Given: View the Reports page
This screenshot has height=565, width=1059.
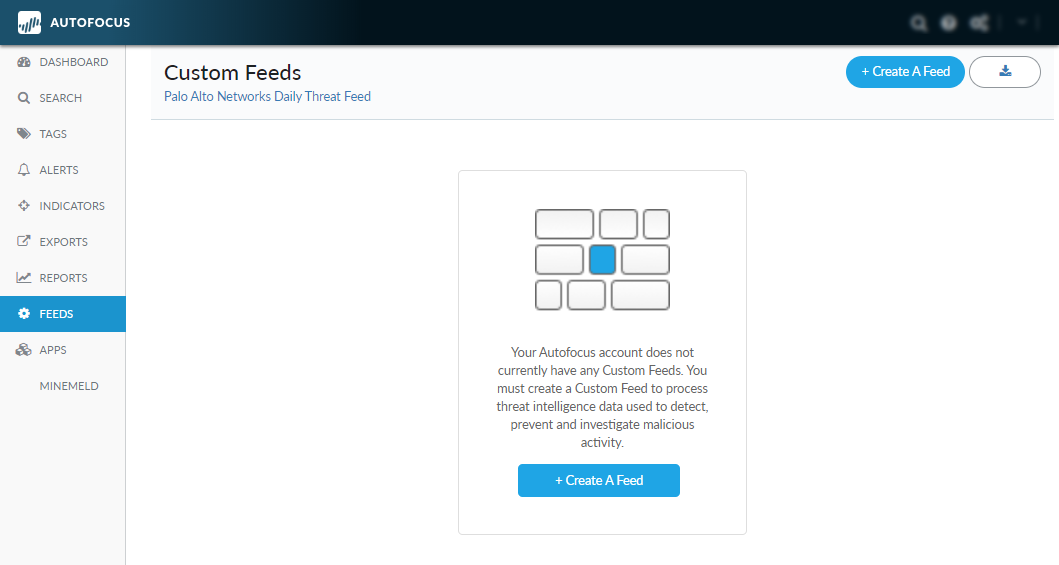Looking at the screenshot, I should click(x=63, y=278).
